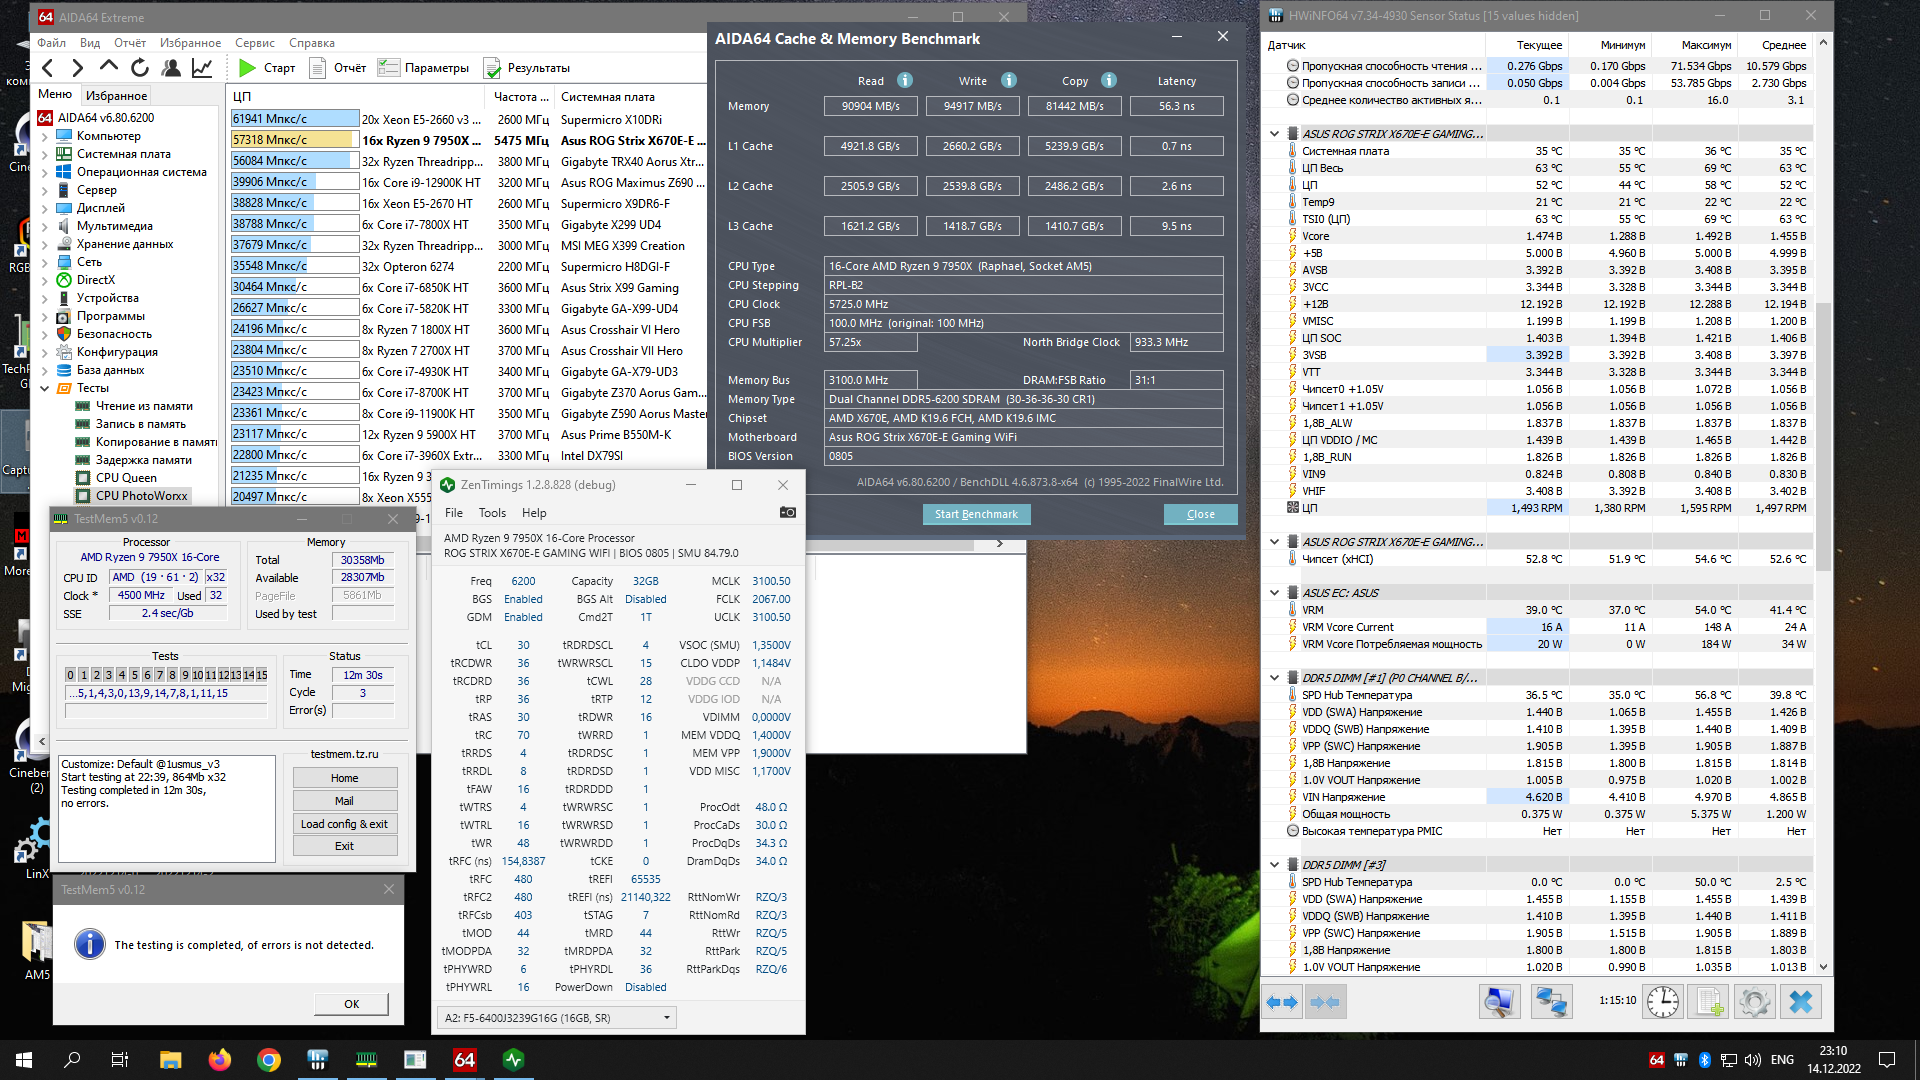Collapse the Тесты tree node
This screenshot has height=1080, width=1920.
pos(44,388)
